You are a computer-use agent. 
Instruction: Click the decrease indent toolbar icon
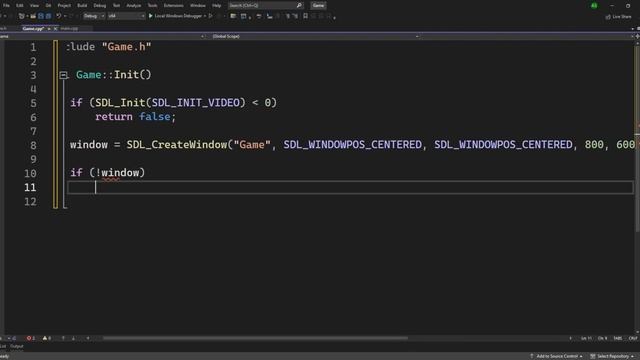point(287,16)
